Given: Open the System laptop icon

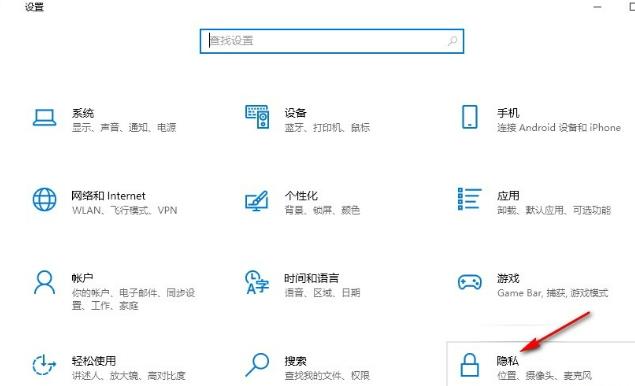Looking at the screenshot, I should click(45, 118).
